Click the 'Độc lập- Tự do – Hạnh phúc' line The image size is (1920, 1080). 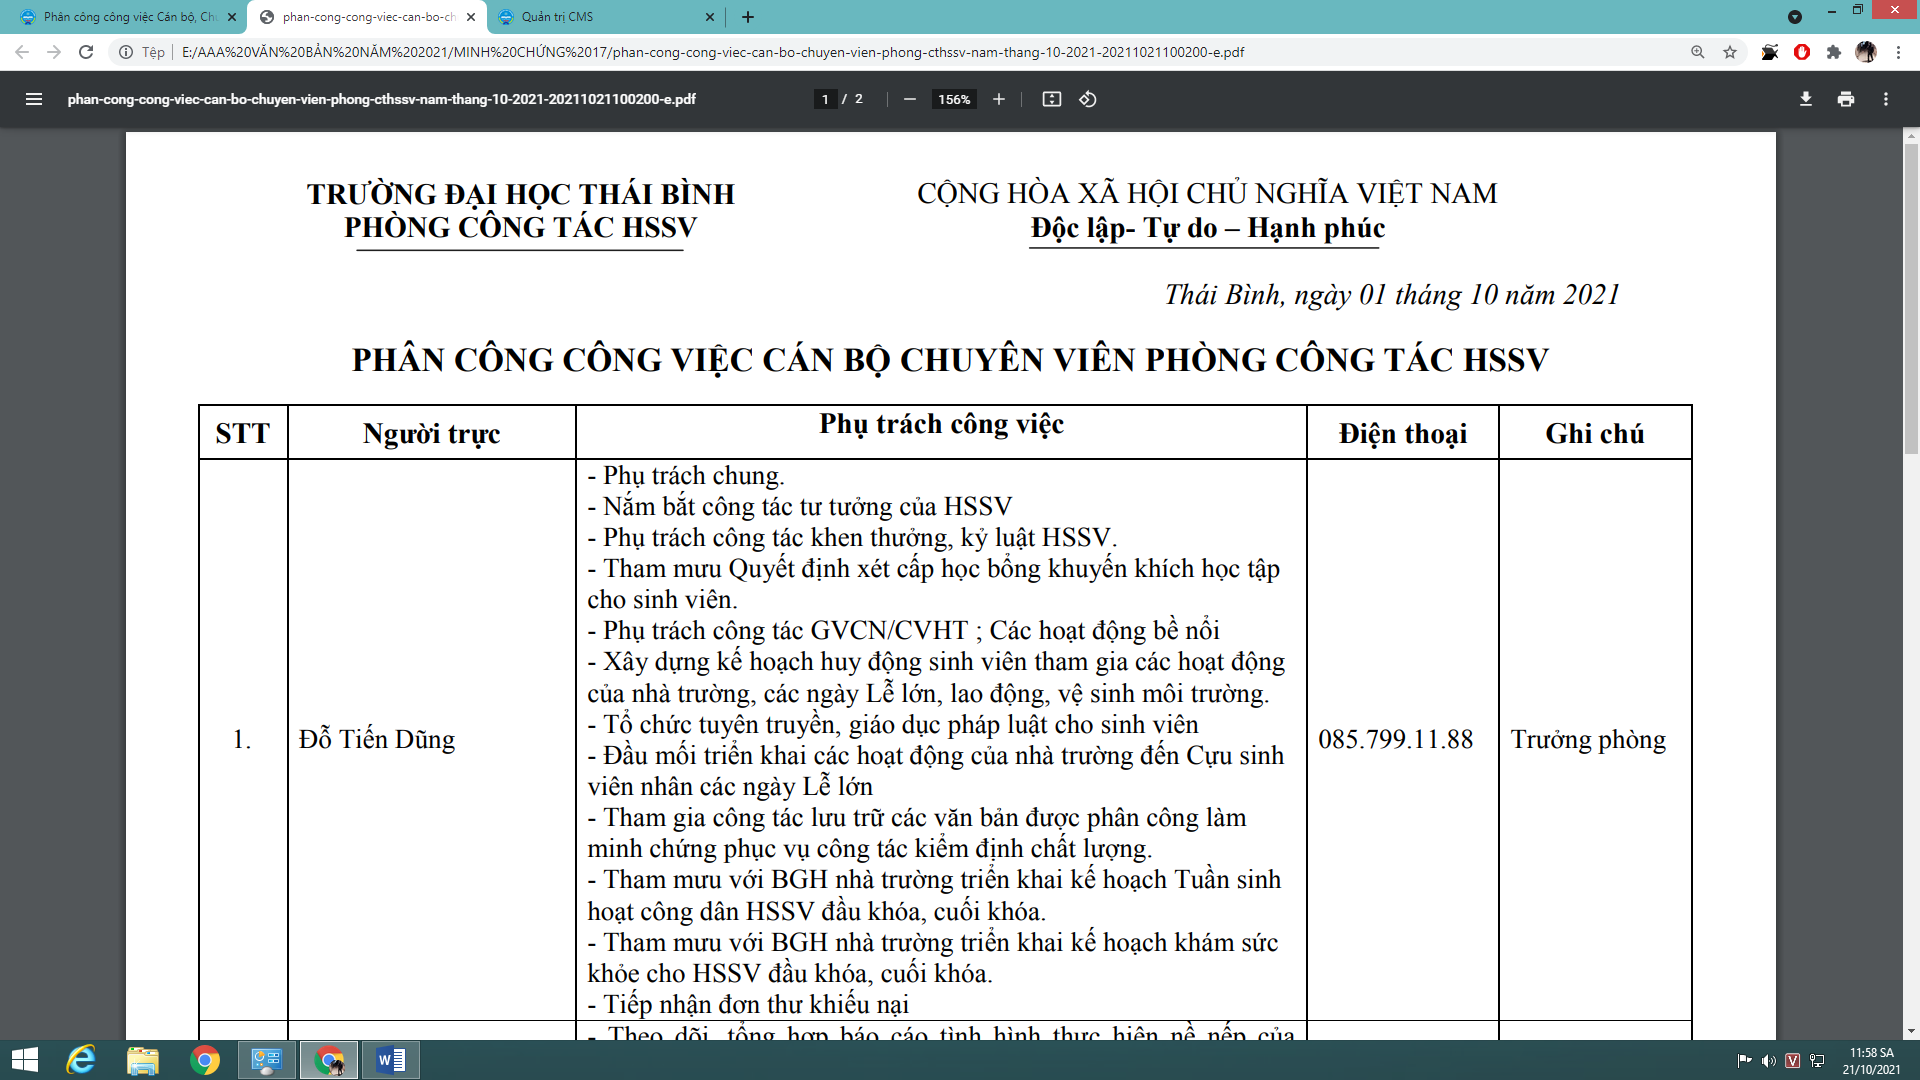[x=1207, y=228]
